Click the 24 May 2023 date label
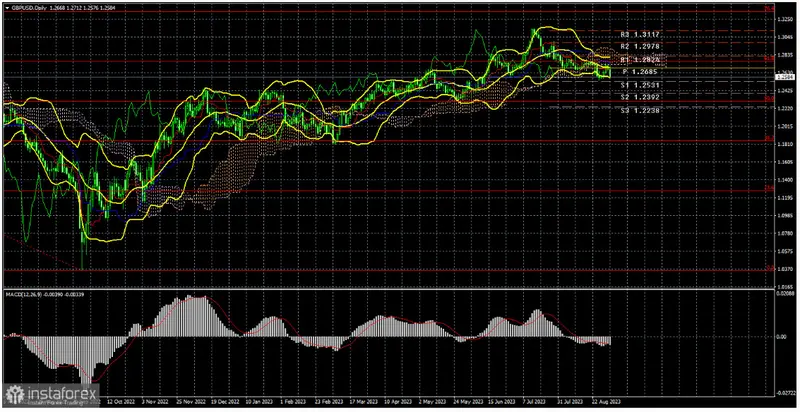Image resolution: width=800 pixels, height=412 pixels. tap(466, 403)
